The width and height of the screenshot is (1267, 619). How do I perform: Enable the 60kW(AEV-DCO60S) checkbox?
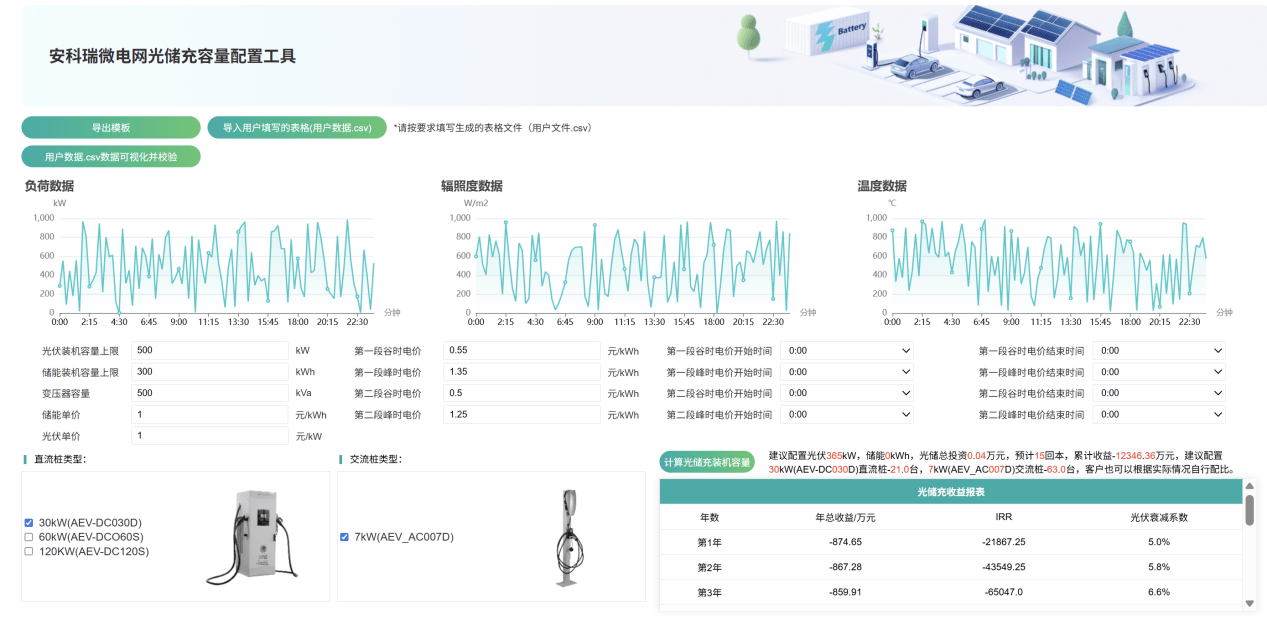pos(29,537)
